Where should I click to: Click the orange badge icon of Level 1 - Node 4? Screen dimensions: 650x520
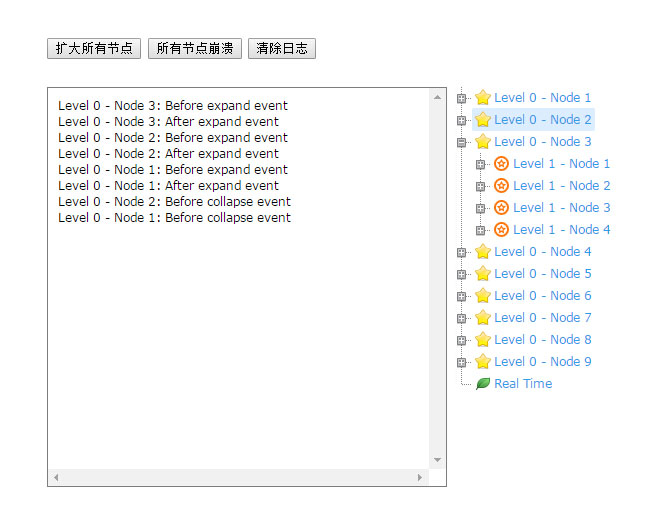point(502,230)
